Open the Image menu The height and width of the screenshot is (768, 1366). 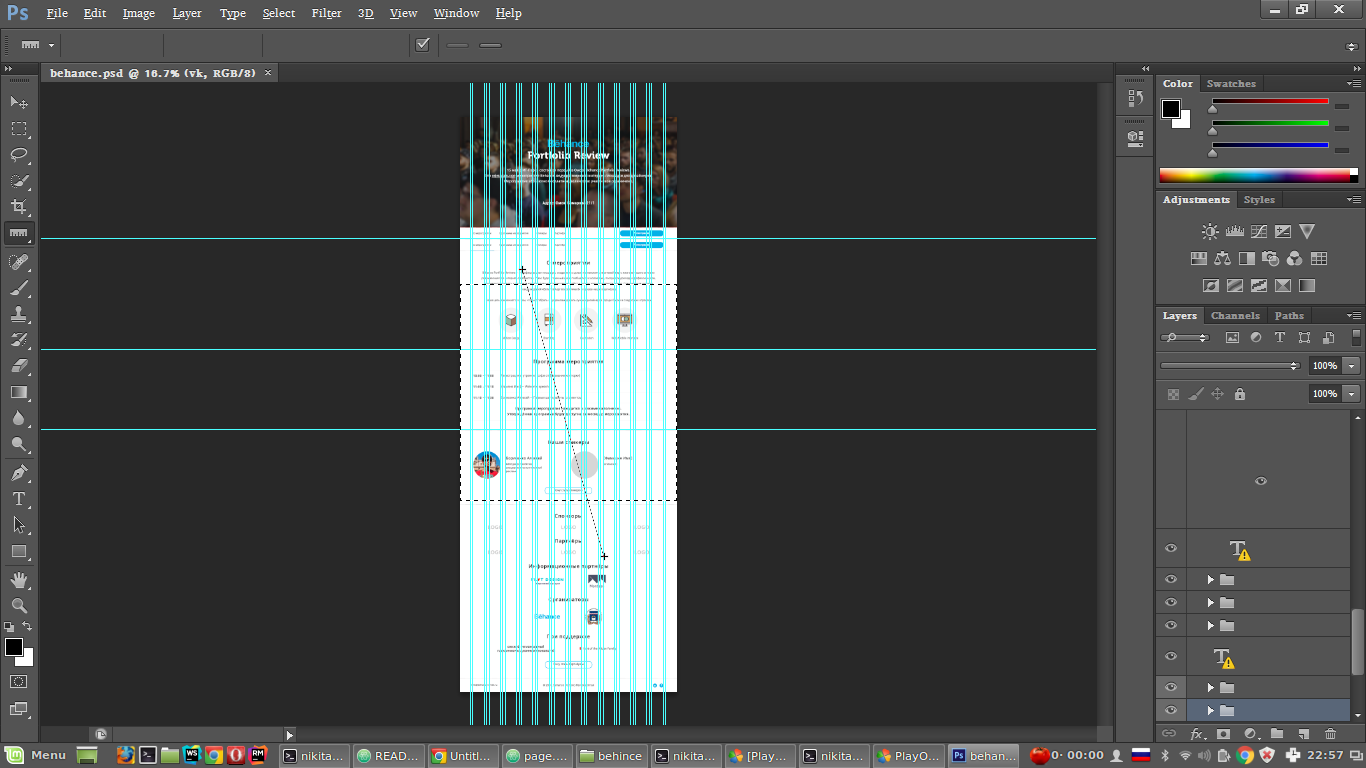139,13
